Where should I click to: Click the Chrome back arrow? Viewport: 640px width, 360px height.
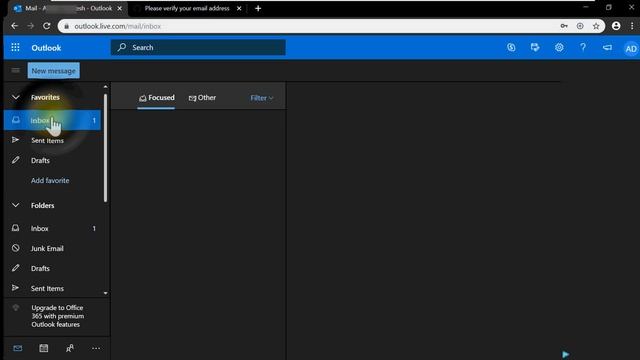pos(15,26)
